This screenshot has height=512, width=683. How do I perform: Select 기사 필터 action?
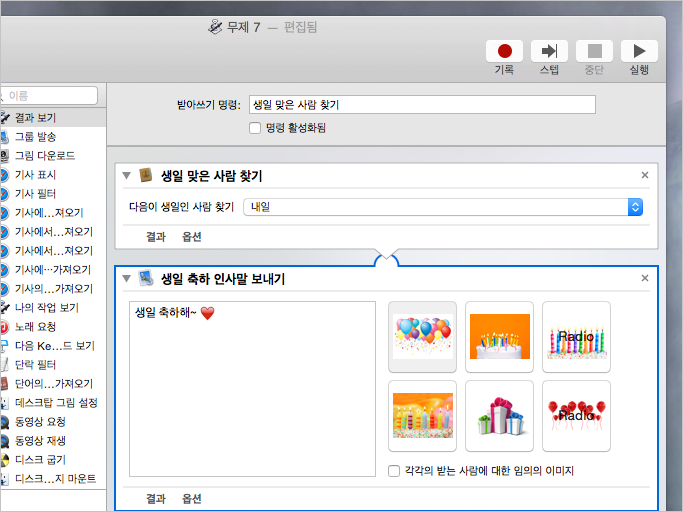click(53, 193)
